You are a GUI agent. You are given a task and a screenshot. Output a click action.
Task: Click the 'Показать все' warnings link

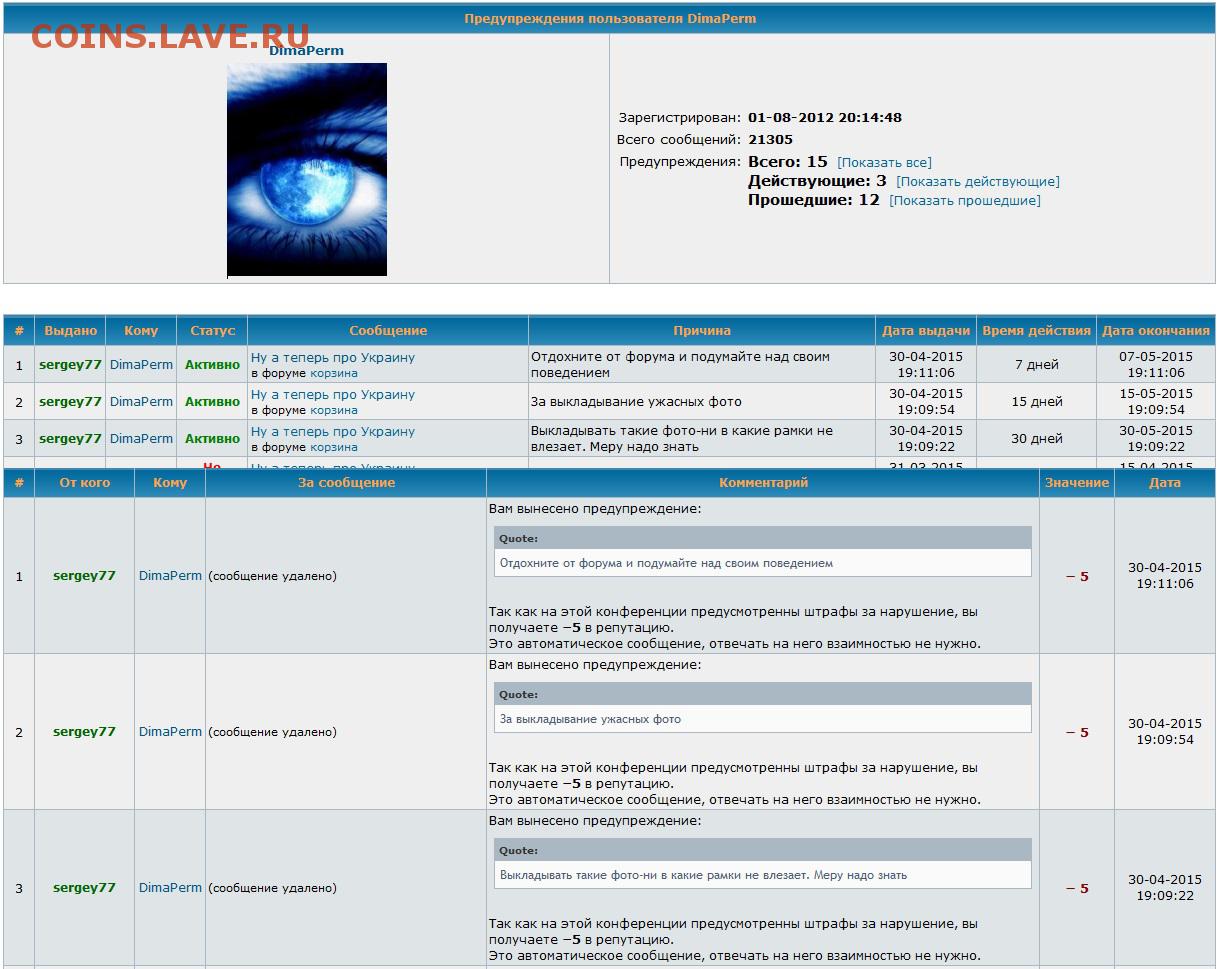(884, 162)
